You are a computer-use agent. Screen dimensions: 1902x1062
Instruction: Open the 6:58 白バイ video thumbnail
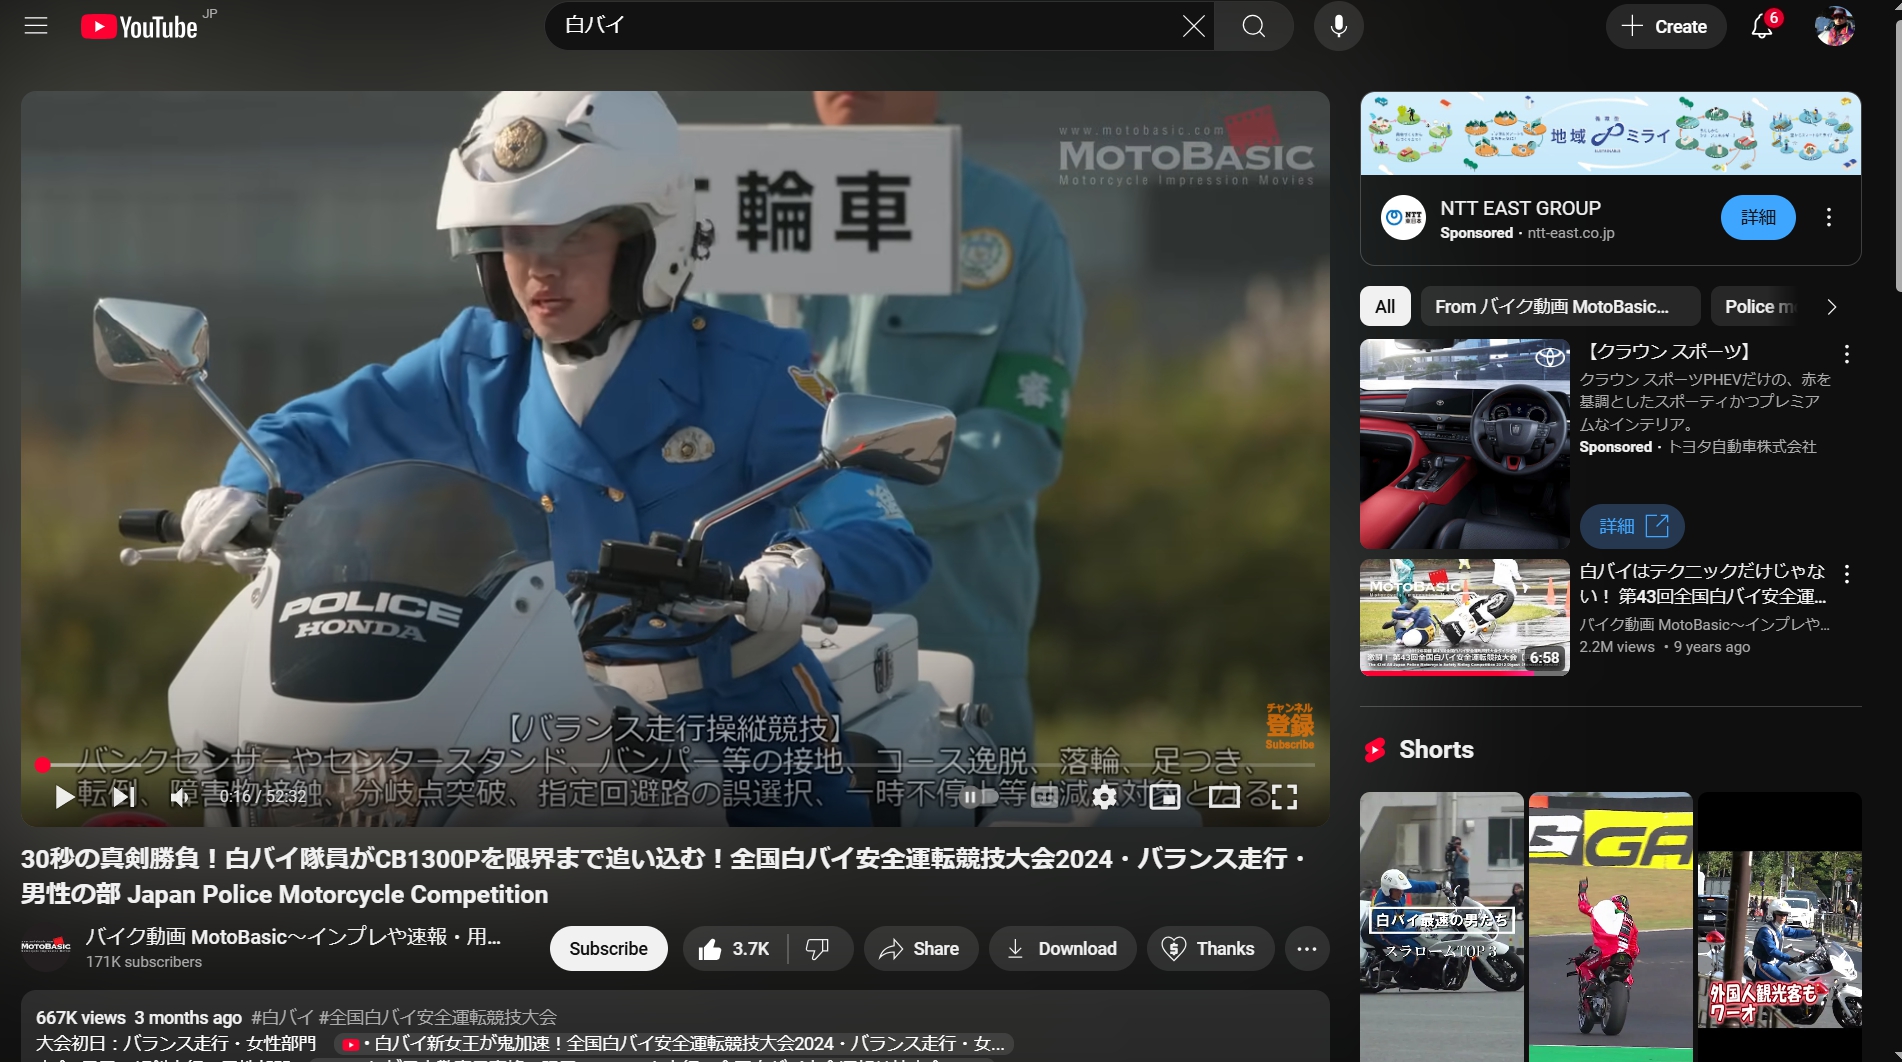(x=1465, y=617)
